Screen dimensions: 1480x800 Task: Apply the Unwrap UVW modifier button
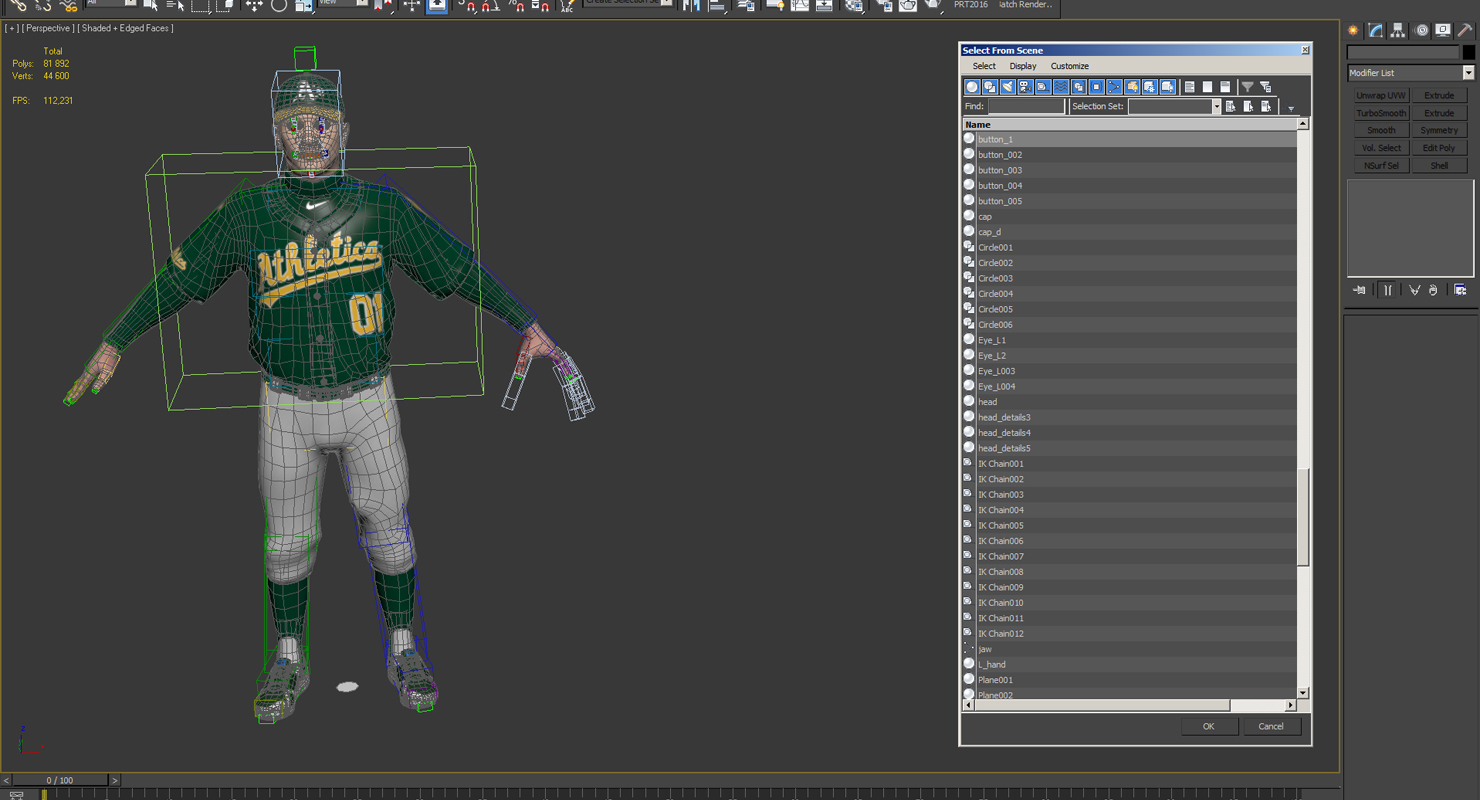[1381, 96]
